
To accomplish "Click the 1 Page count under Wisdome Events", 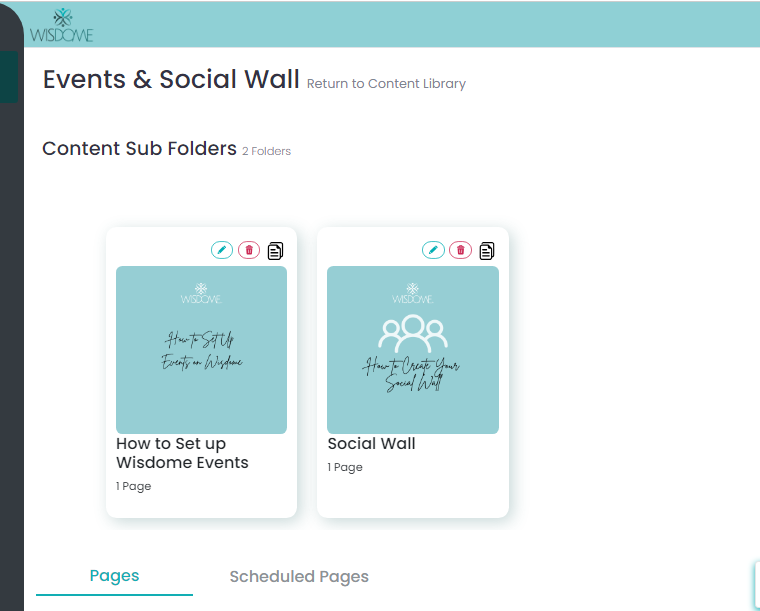I will click(x=134, y=486).
